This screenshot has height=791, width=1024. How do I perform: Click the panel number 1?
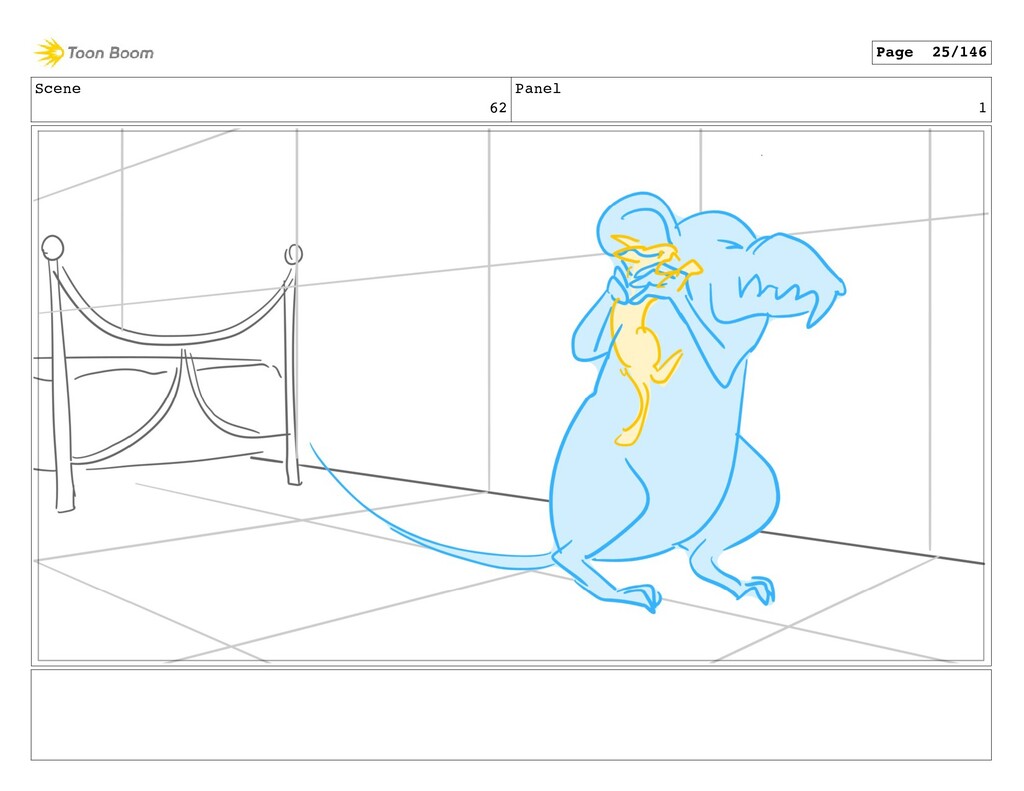click(x=982, y=108)
